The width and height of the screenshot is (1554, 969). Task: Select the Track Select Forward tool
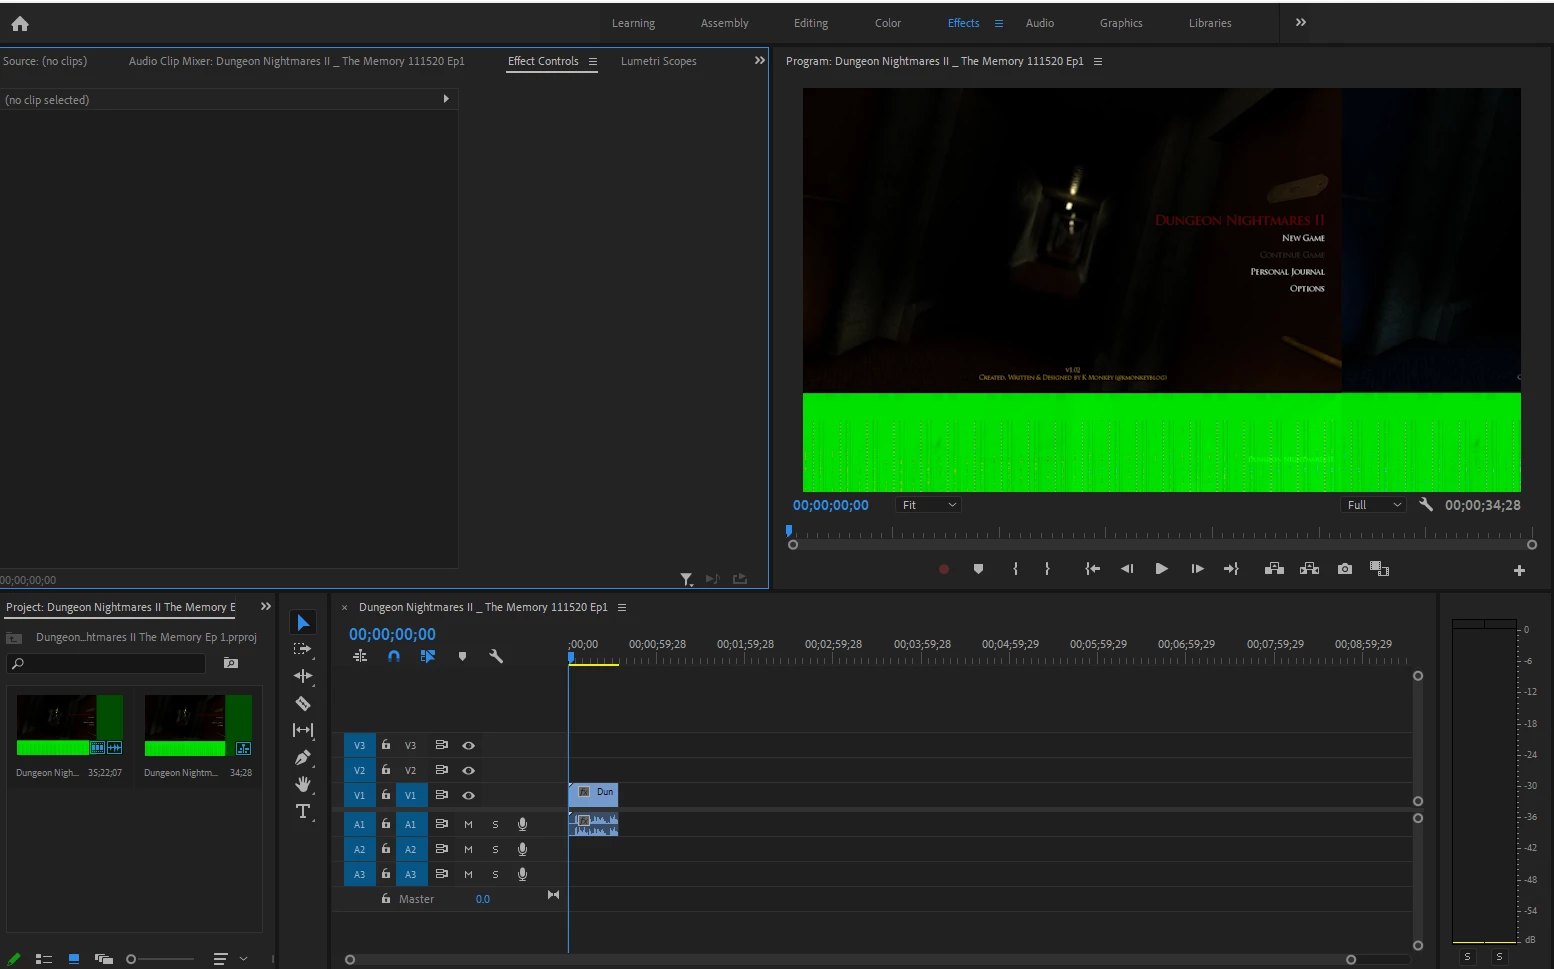click(x=303, y=649)
